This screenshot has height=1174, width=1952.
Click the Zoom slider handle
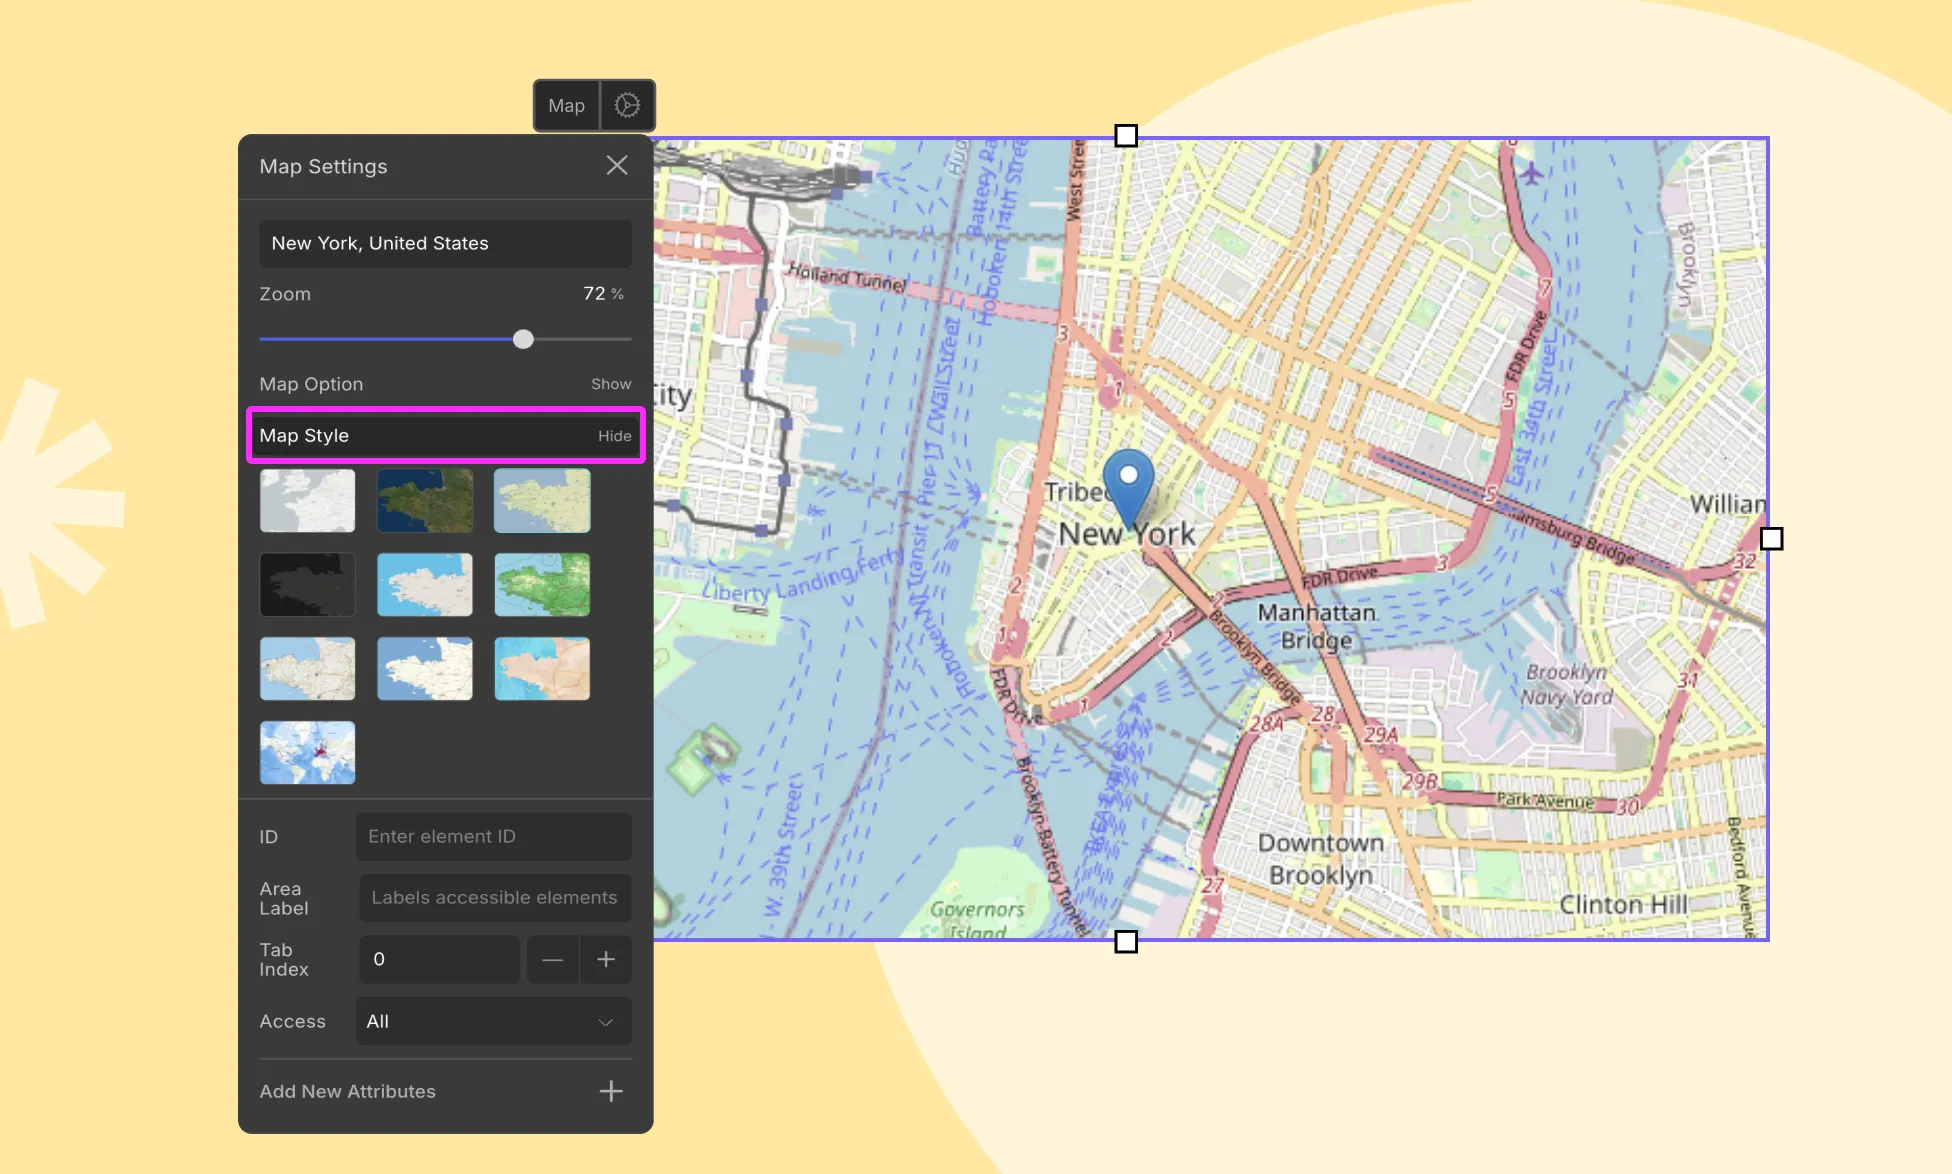(x=523, y=339)
